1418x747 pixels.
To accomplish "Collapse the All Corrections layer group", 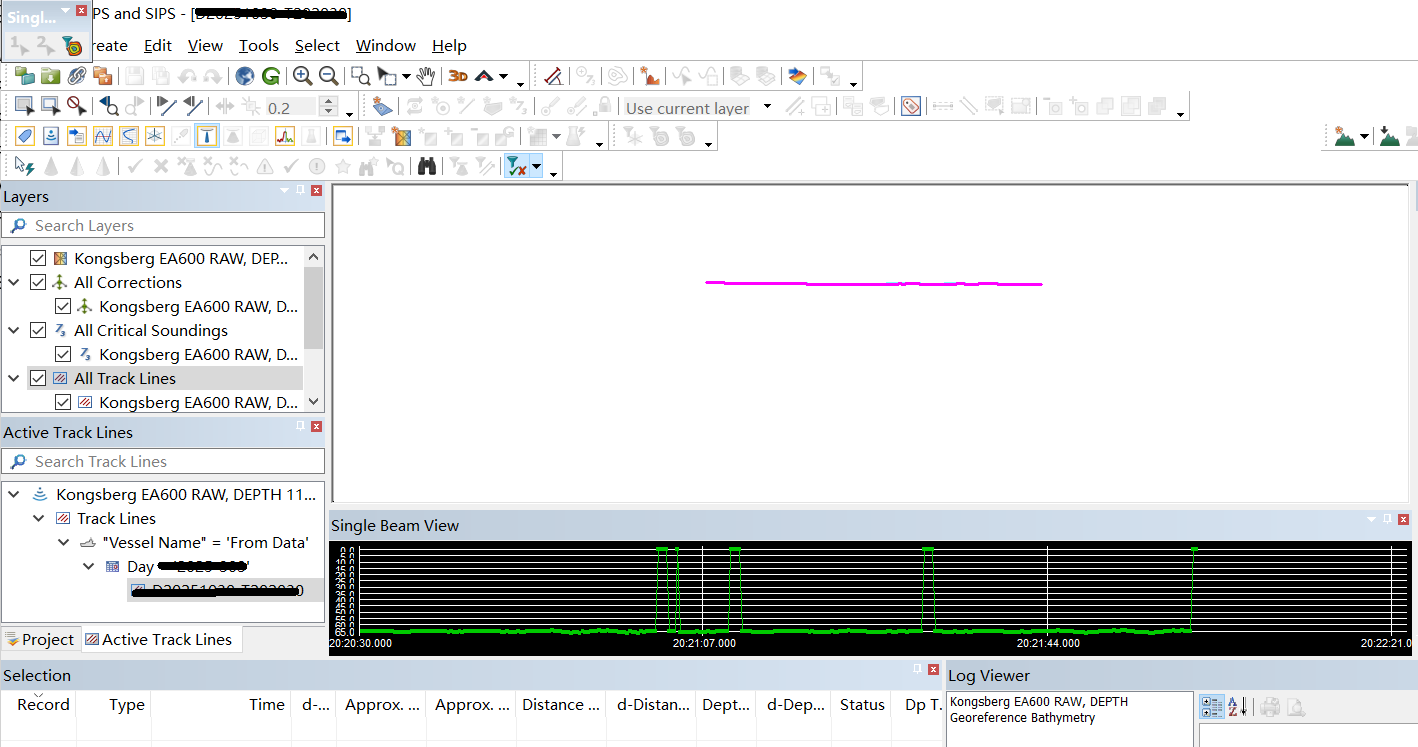I will [14, 282].
